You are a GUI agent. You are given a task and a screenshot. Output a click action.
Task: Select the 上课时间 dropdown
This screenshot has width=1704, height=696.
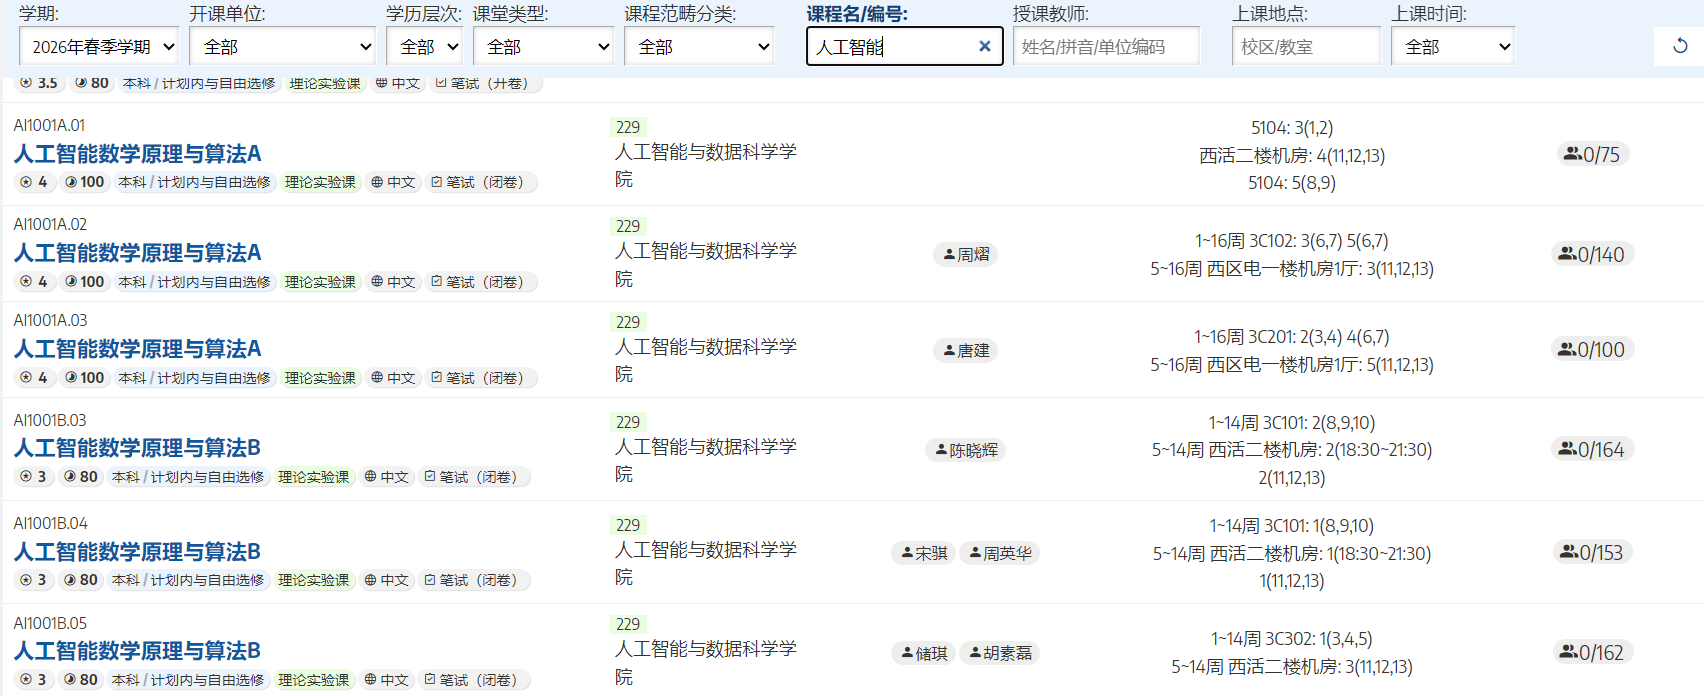(1452, 47)
